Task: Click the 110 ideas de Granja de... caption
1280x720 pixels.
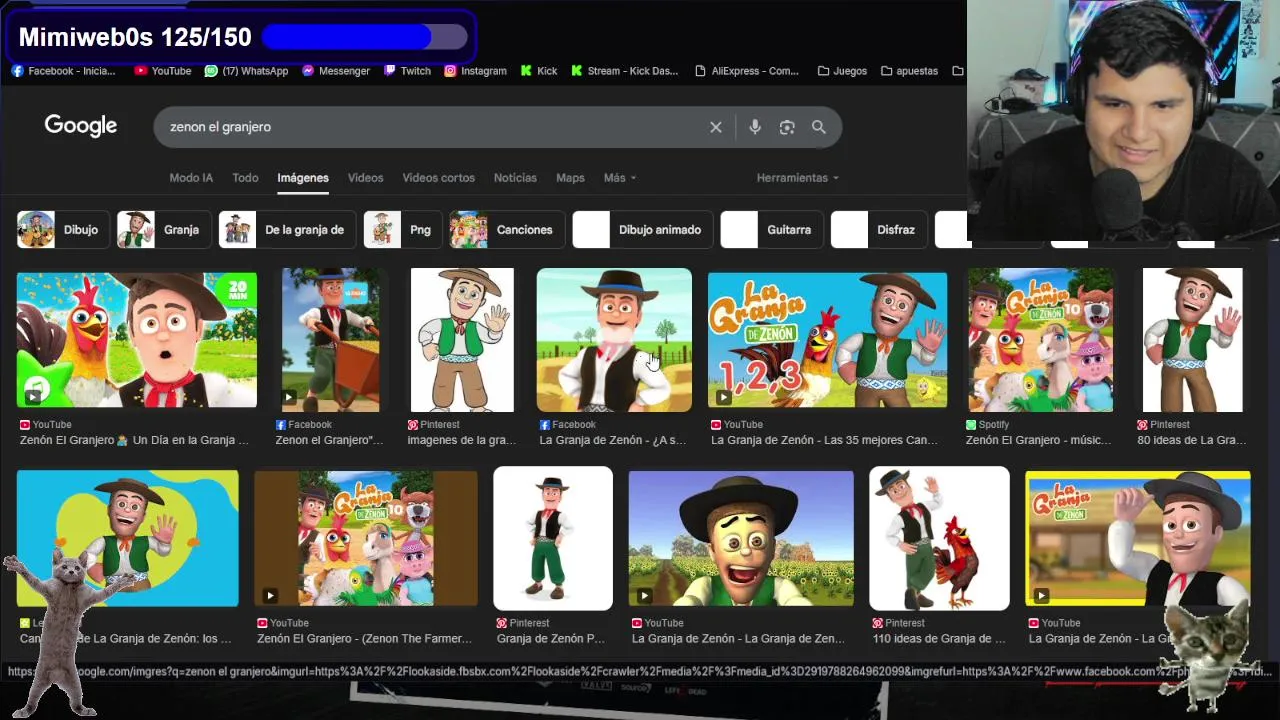Action: pyautogui.click(x=939, y=638)
